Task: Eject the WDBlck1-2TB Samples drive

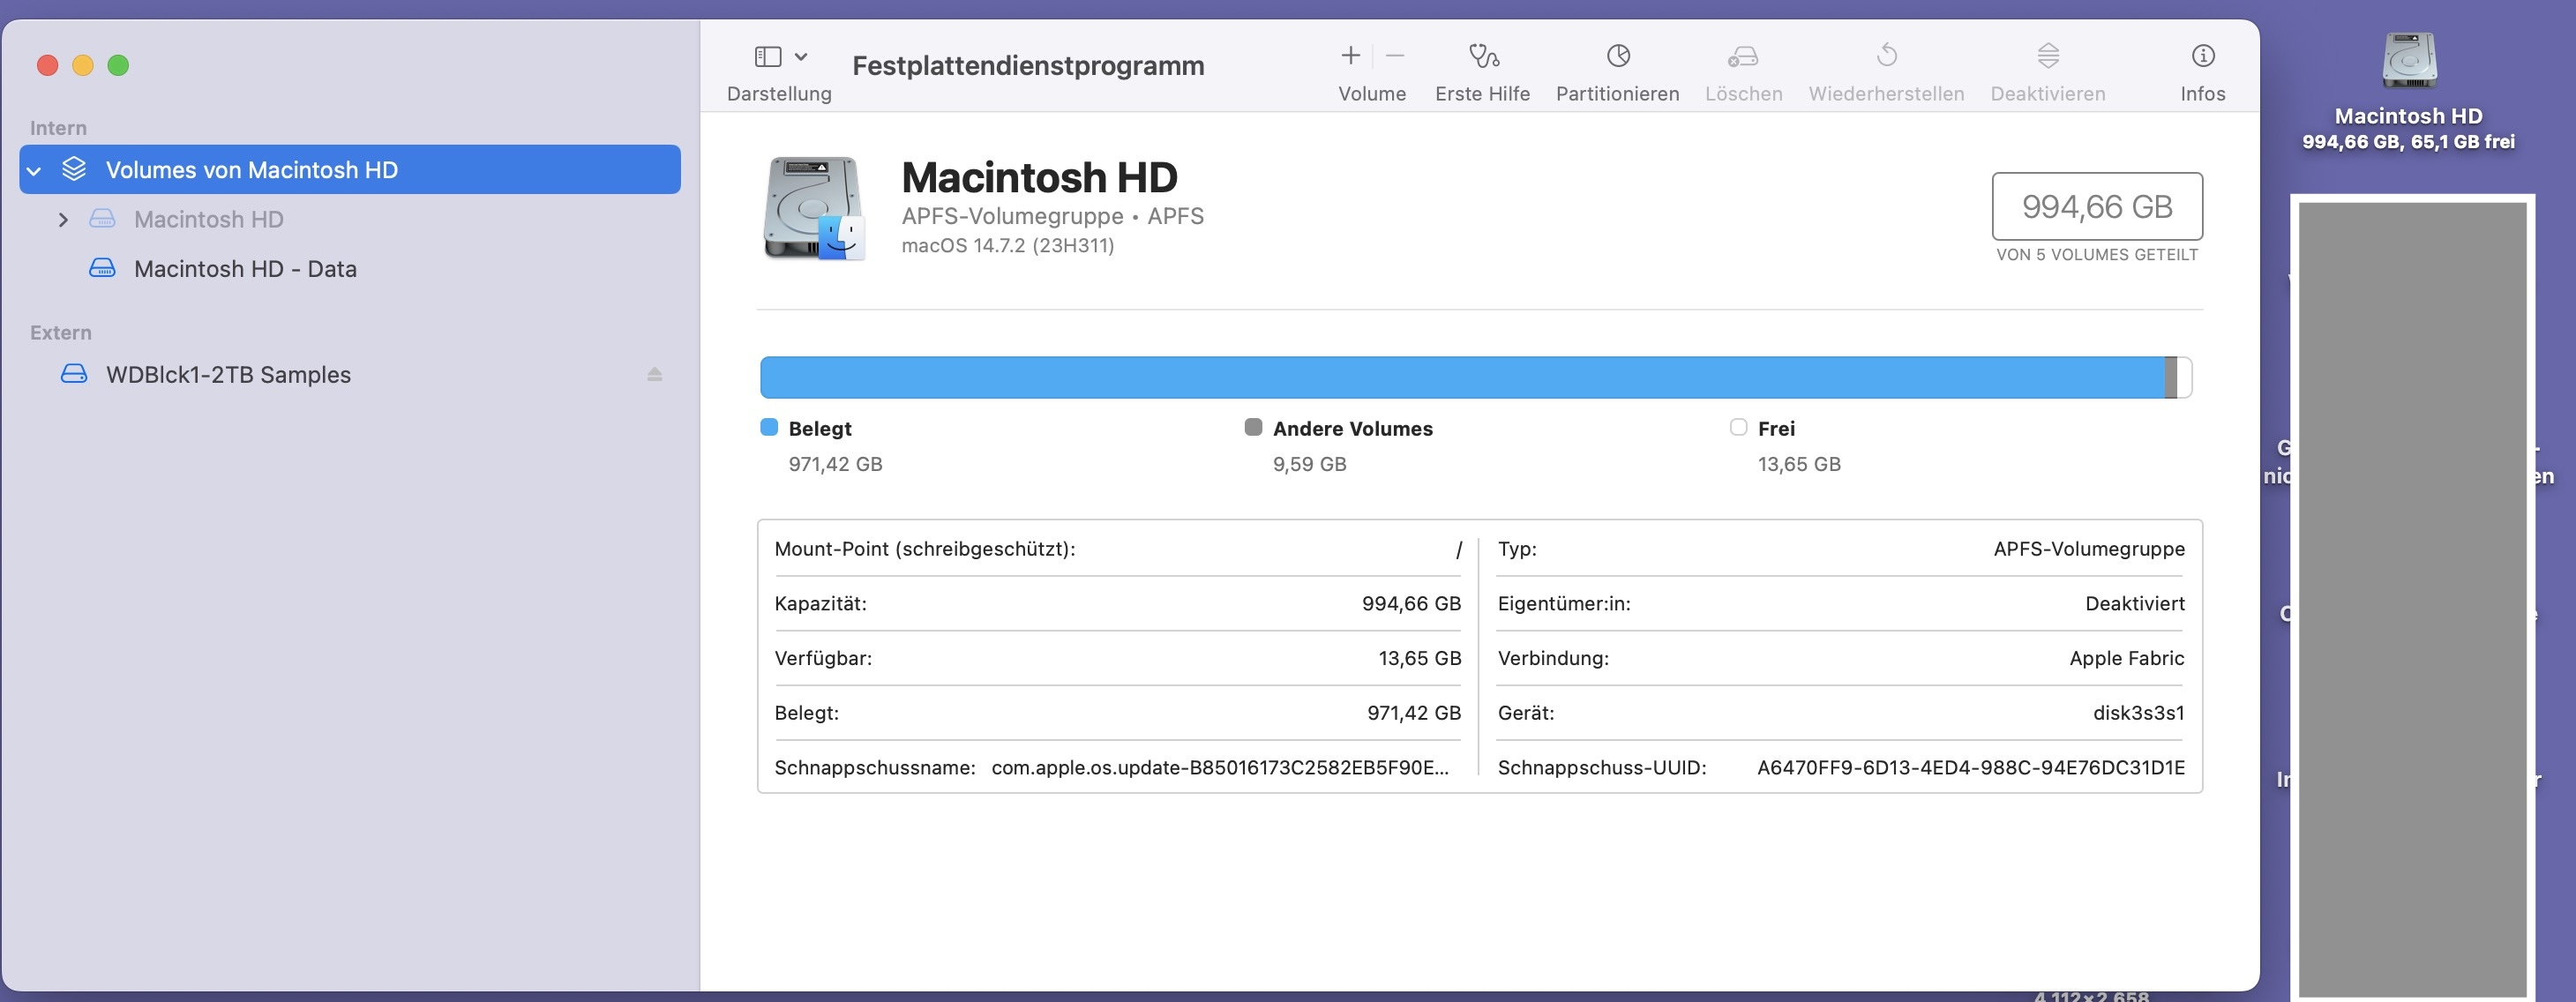Action: (654, 374)
